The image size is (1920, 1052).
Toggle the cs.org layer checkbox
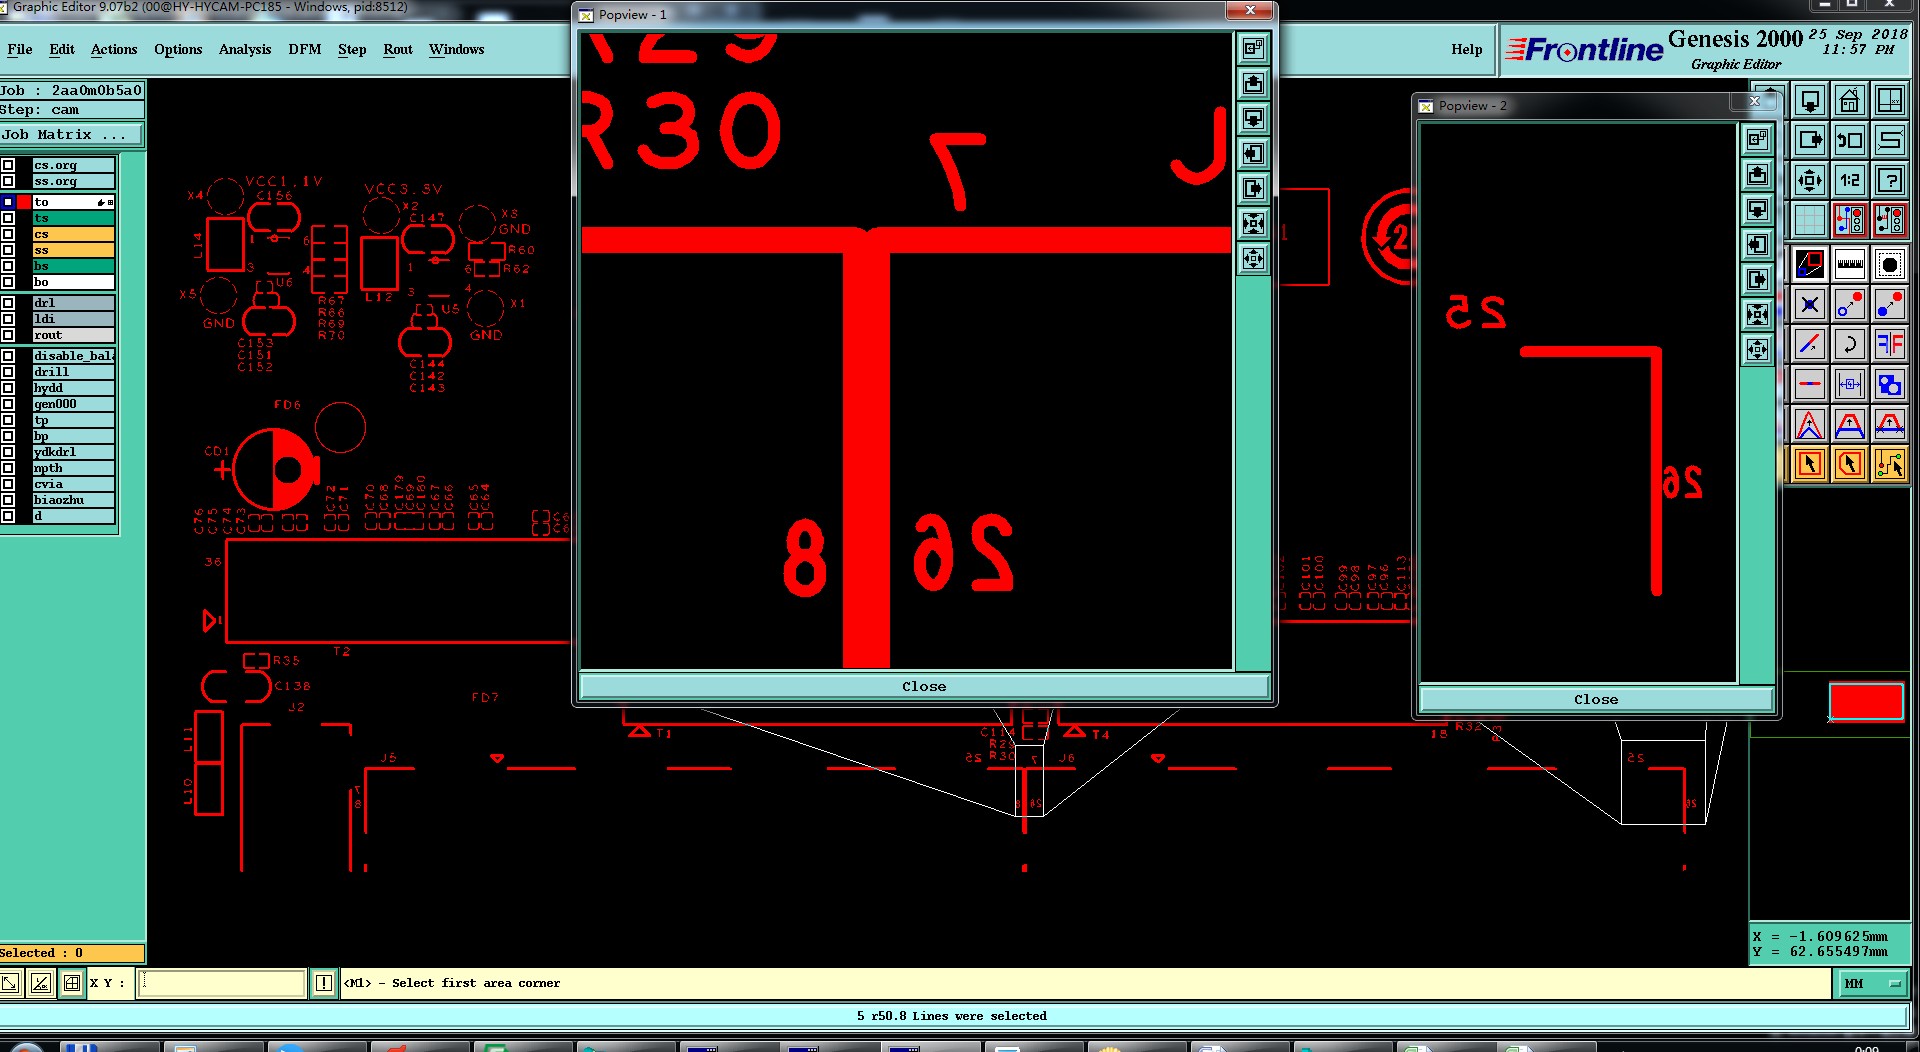[8, 165]
